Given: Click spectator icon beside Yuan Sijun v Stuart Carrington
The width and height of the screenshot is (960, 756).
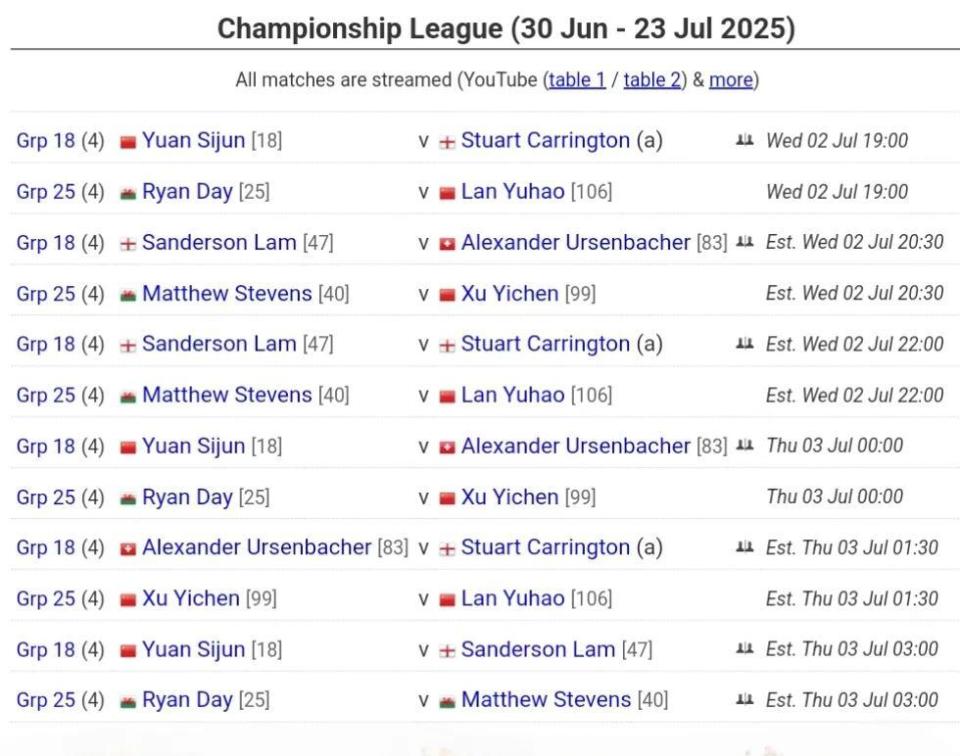Looking at the screenshot, I should (744, 140).
